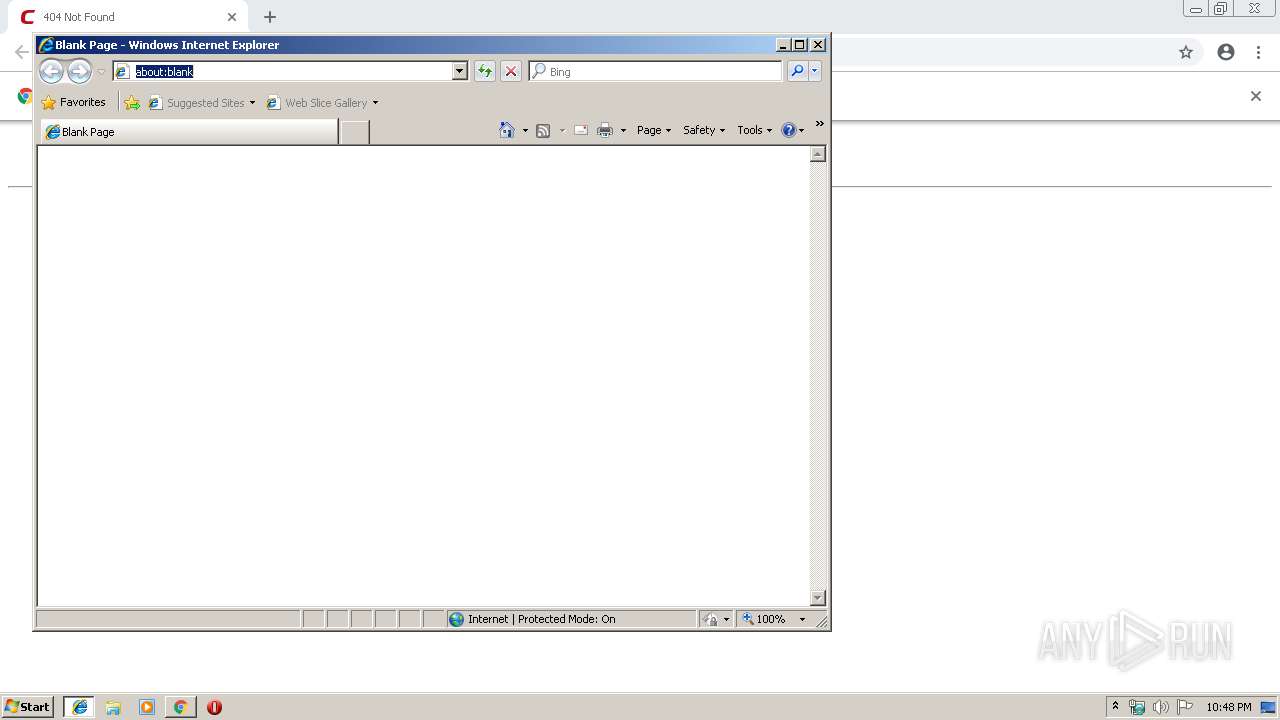The width and height of the screenshot is (1280, 720).
Task: Click the Show desktop tray icon
Action: click(1268, 707)
